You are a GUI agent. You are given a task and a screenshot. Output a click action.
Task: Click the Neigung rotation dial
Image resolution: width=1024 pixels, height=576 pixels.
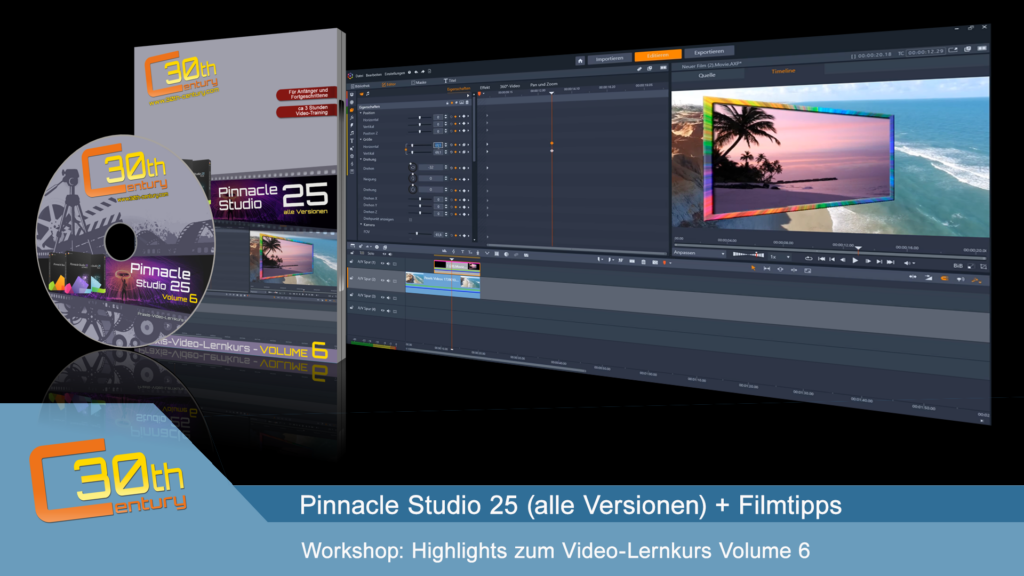412,178
